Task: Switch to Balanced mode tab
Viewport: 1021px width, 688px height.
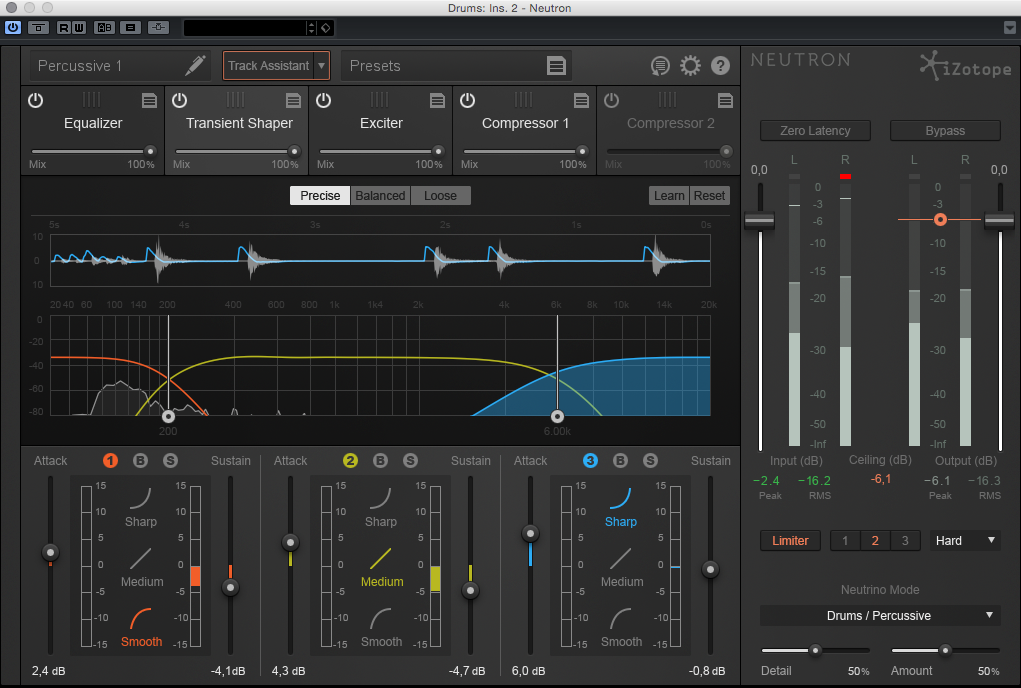Action: point(380,195)
